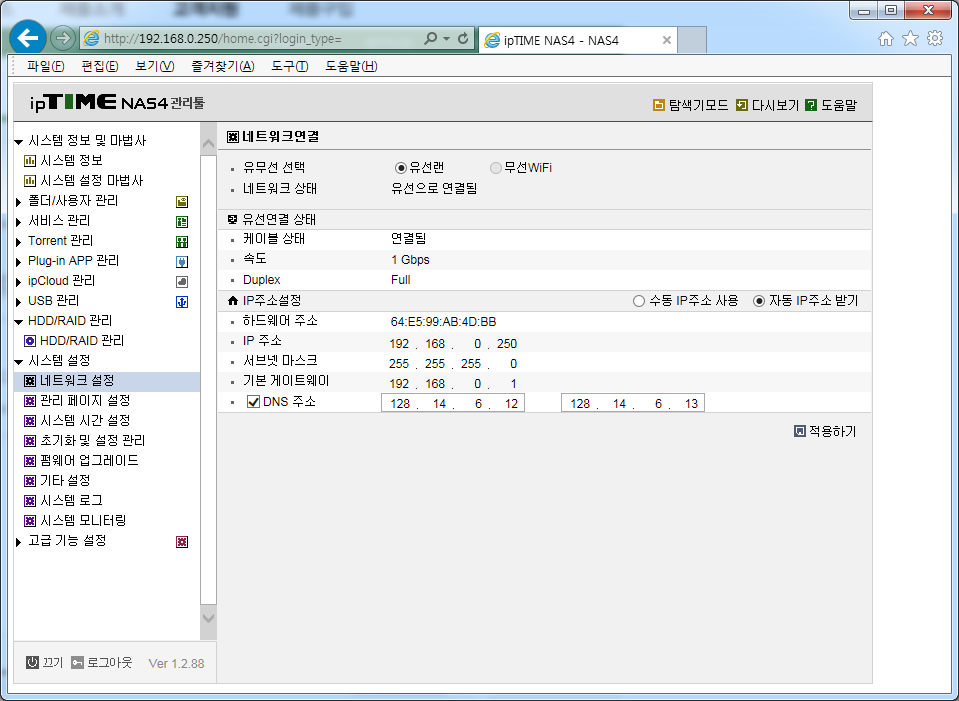Click icon beside Torrent 관리
The height and width of the screenshot is (701, 959).
click(x=182, y=242)
